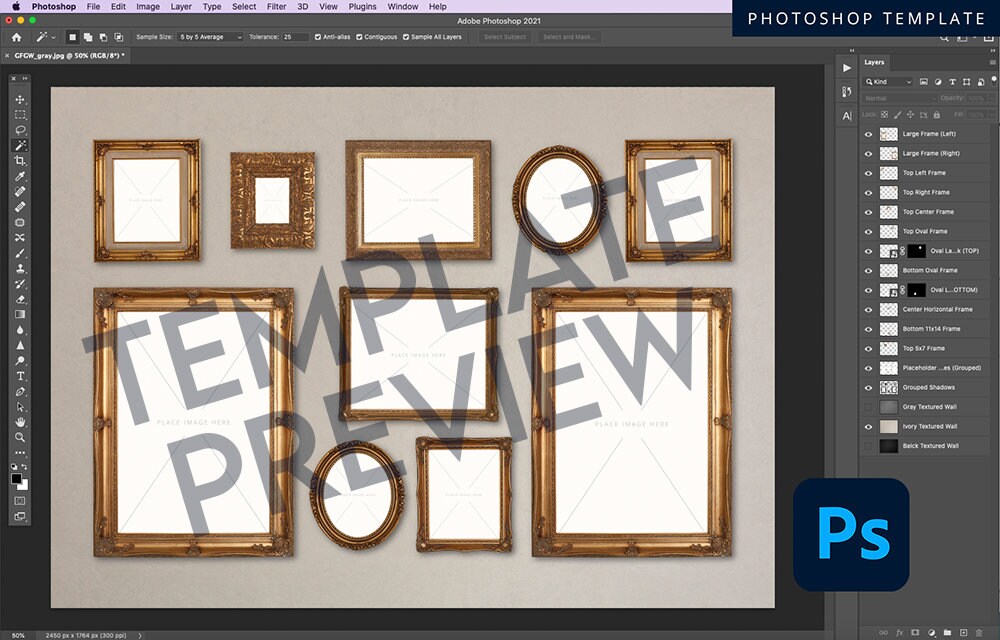
Task: Select the Move tool
Action: click(x=20, y=99)
